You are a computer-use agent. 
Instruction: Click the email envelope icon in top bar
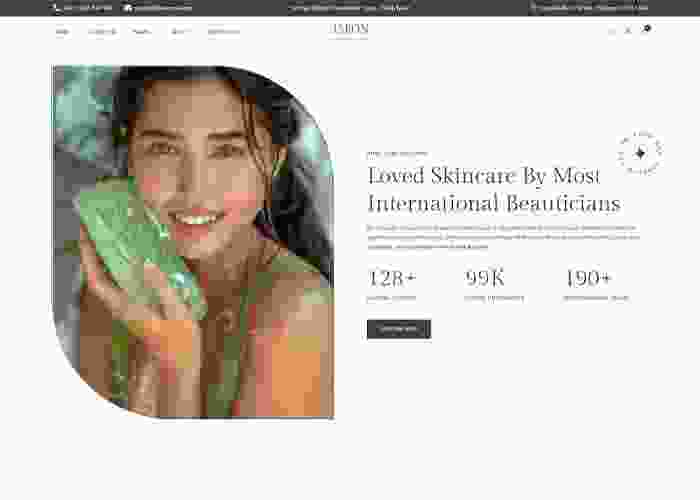tap(128, 8)
